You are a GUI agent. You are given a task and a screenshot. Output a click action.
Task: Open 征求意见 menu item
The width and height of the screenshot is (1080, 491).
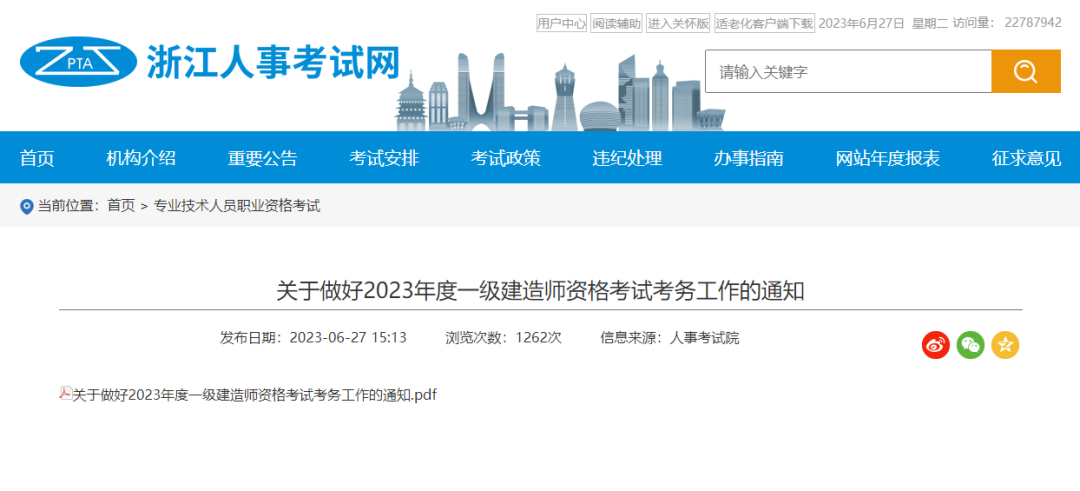(x=1026, y=158)
